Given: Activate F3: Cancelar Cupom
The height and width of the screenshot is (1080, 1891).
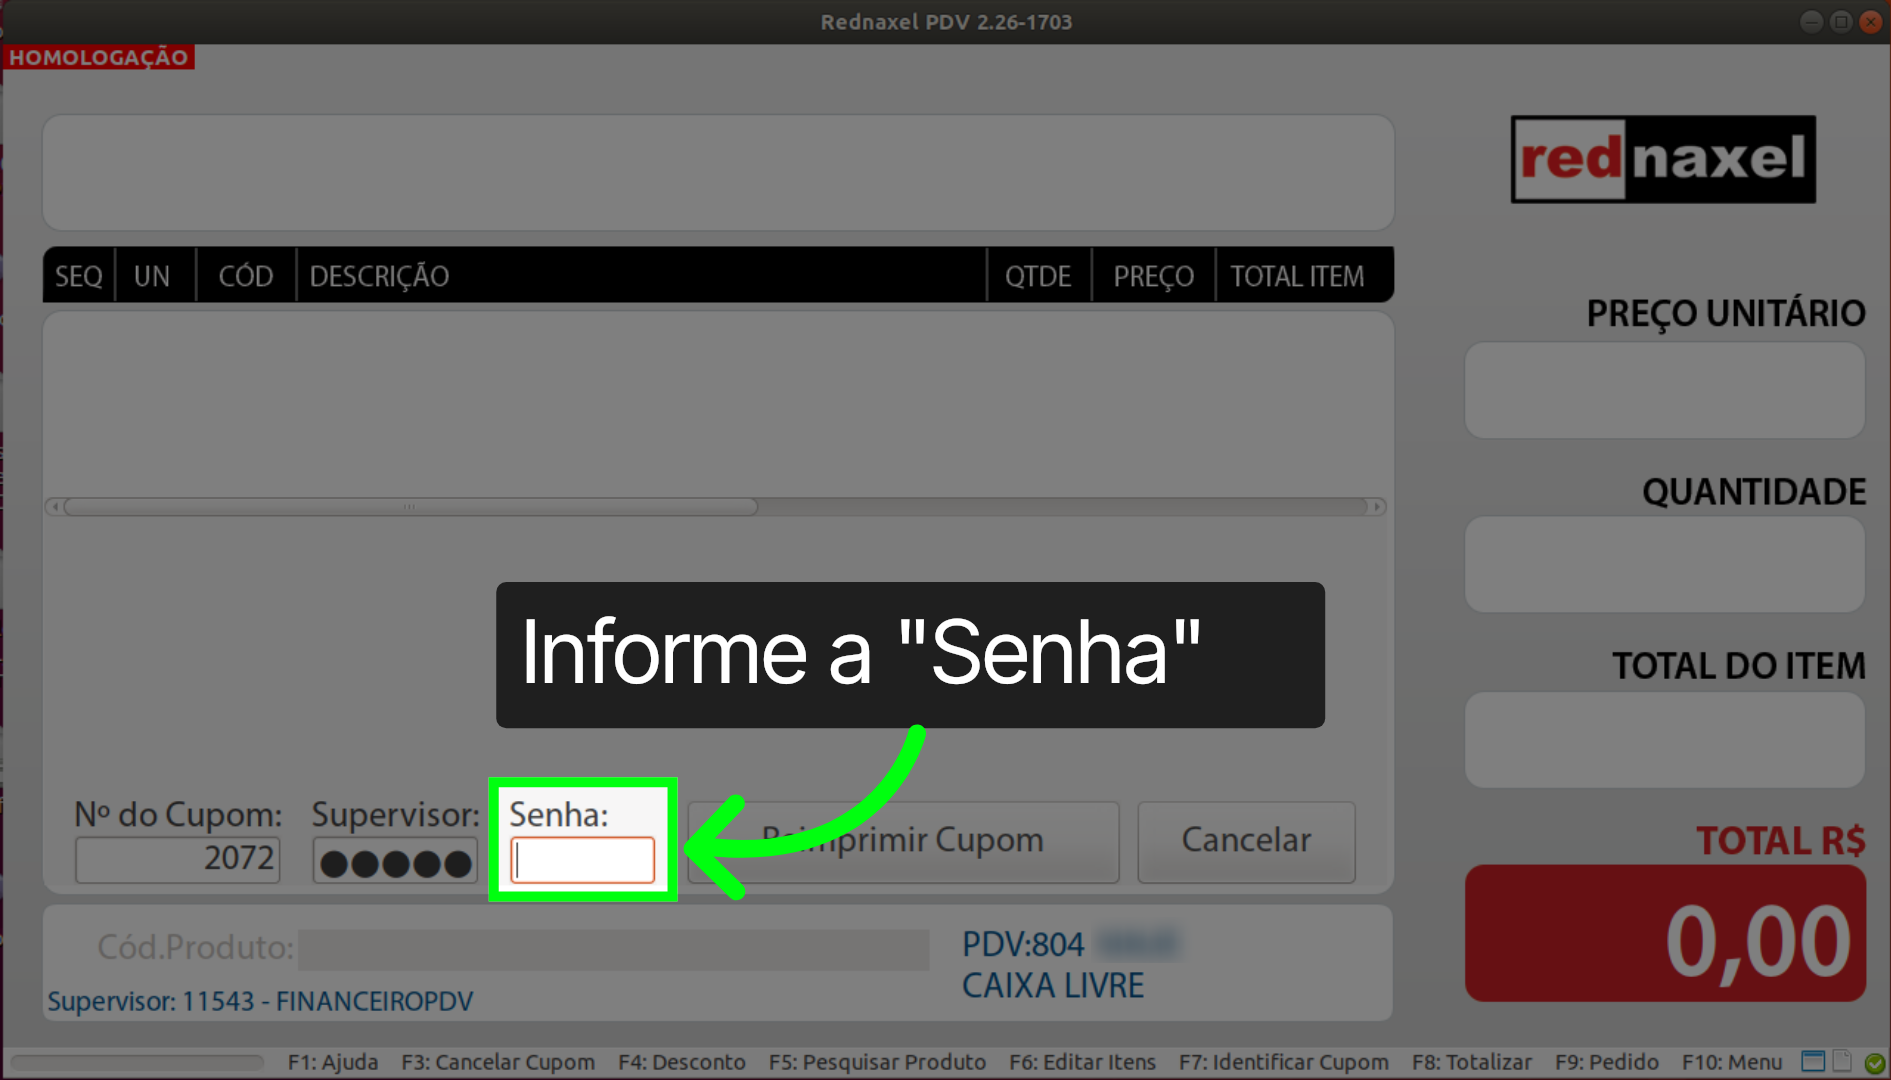Looking at the screenshot, I should (x=497, y=1062).
